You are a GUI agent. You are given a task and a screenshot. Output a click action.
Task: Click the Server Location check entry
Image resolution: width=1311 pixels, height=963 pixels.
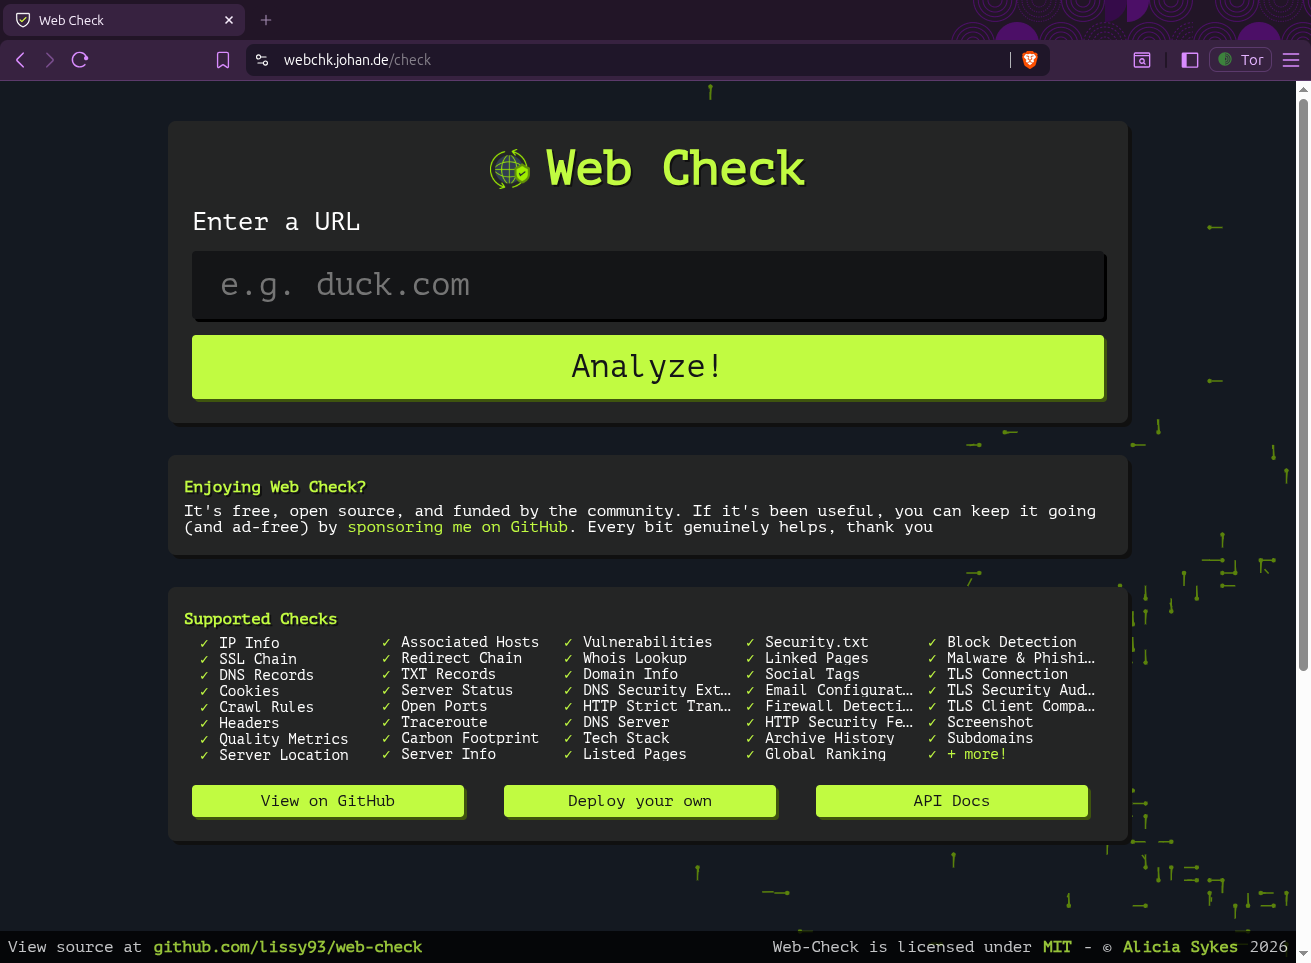click(284, 755)
